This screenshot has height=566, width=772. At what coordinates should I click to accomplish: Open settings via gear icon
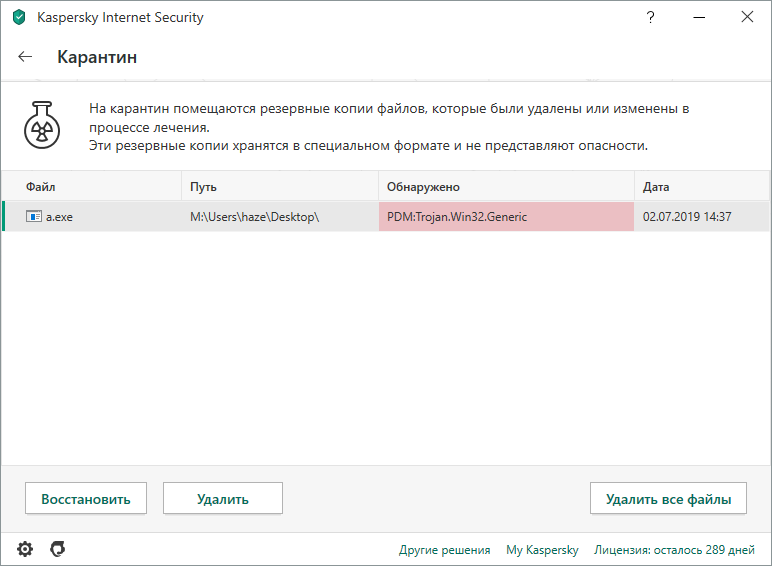(x=25, y=549)
